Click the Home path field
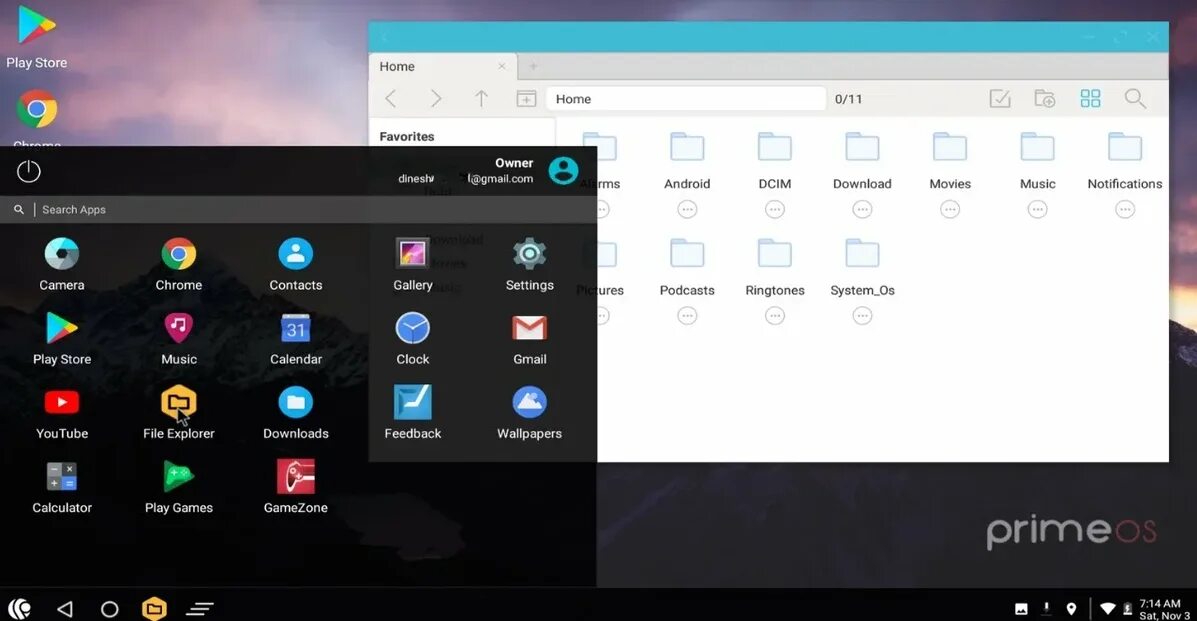The width and height of the screenshot is (1197, 621). [686, 99]
